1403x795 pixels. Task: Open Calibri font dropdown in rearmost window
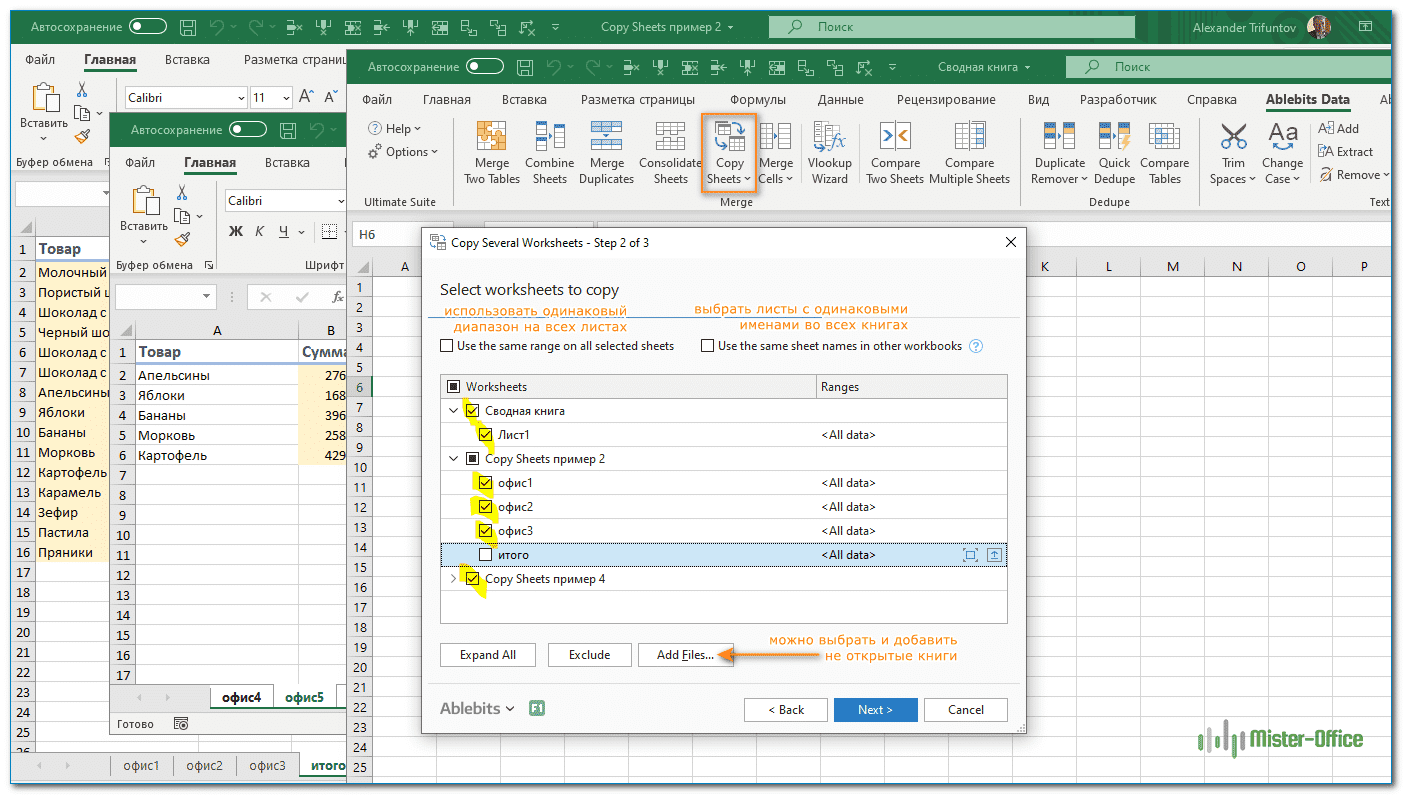click(240, 98)
